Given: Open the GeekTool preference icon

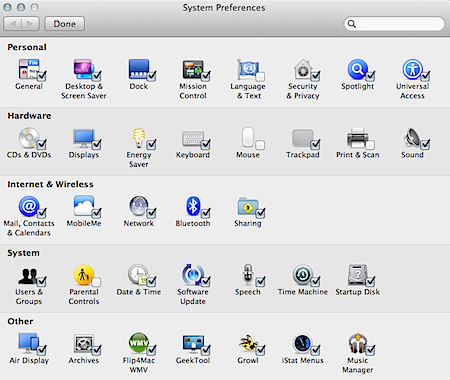Looking at the screenshot, I should point(193,343).
